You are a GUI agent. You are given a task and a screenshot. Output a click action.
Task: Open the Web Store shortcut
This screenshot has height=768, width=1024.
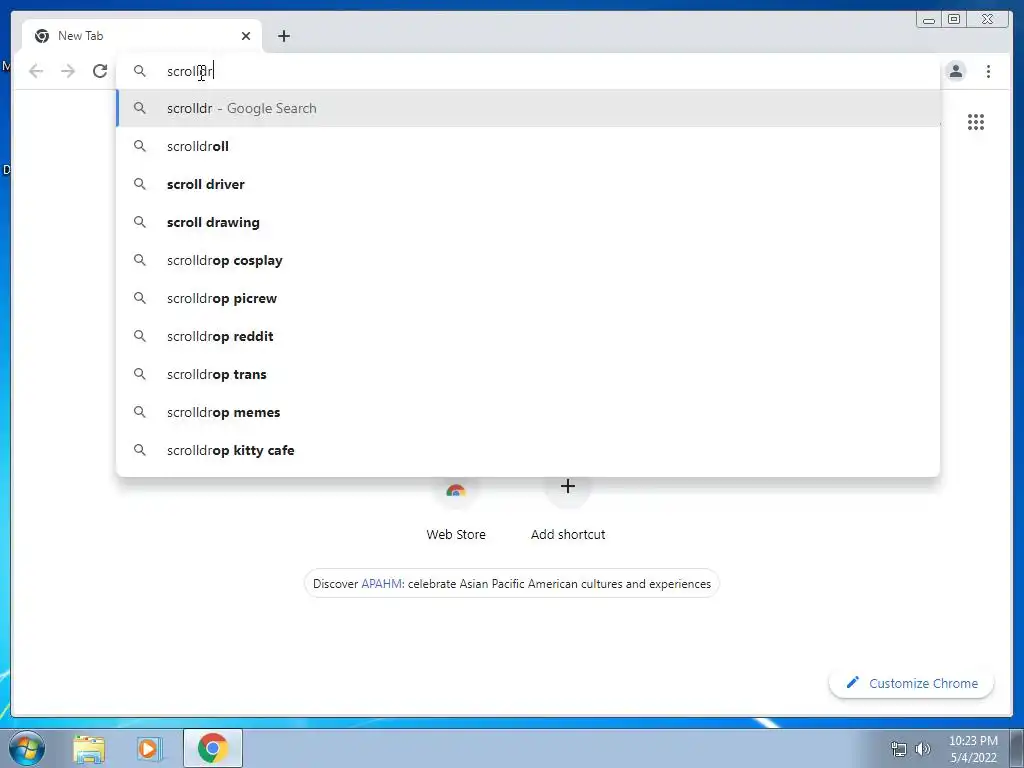point(456,509)
